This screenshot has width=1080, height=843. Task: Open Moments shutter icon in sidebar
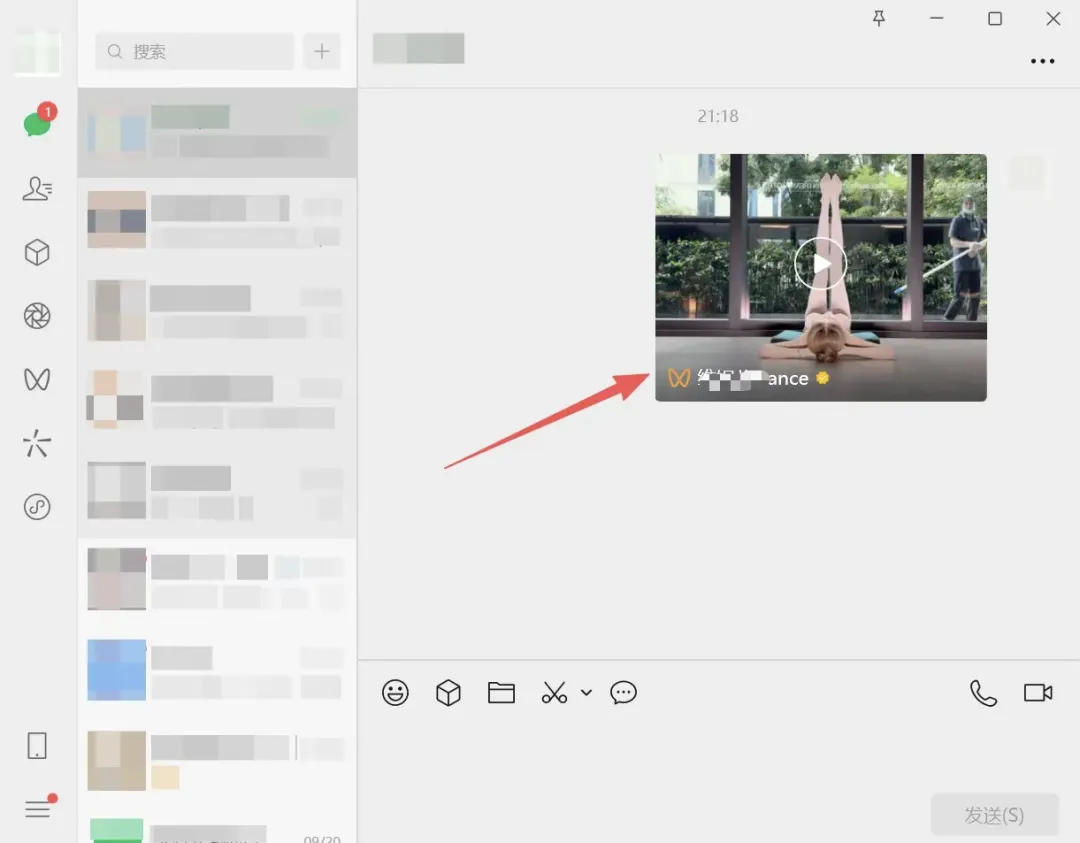[x=37, y=316]
